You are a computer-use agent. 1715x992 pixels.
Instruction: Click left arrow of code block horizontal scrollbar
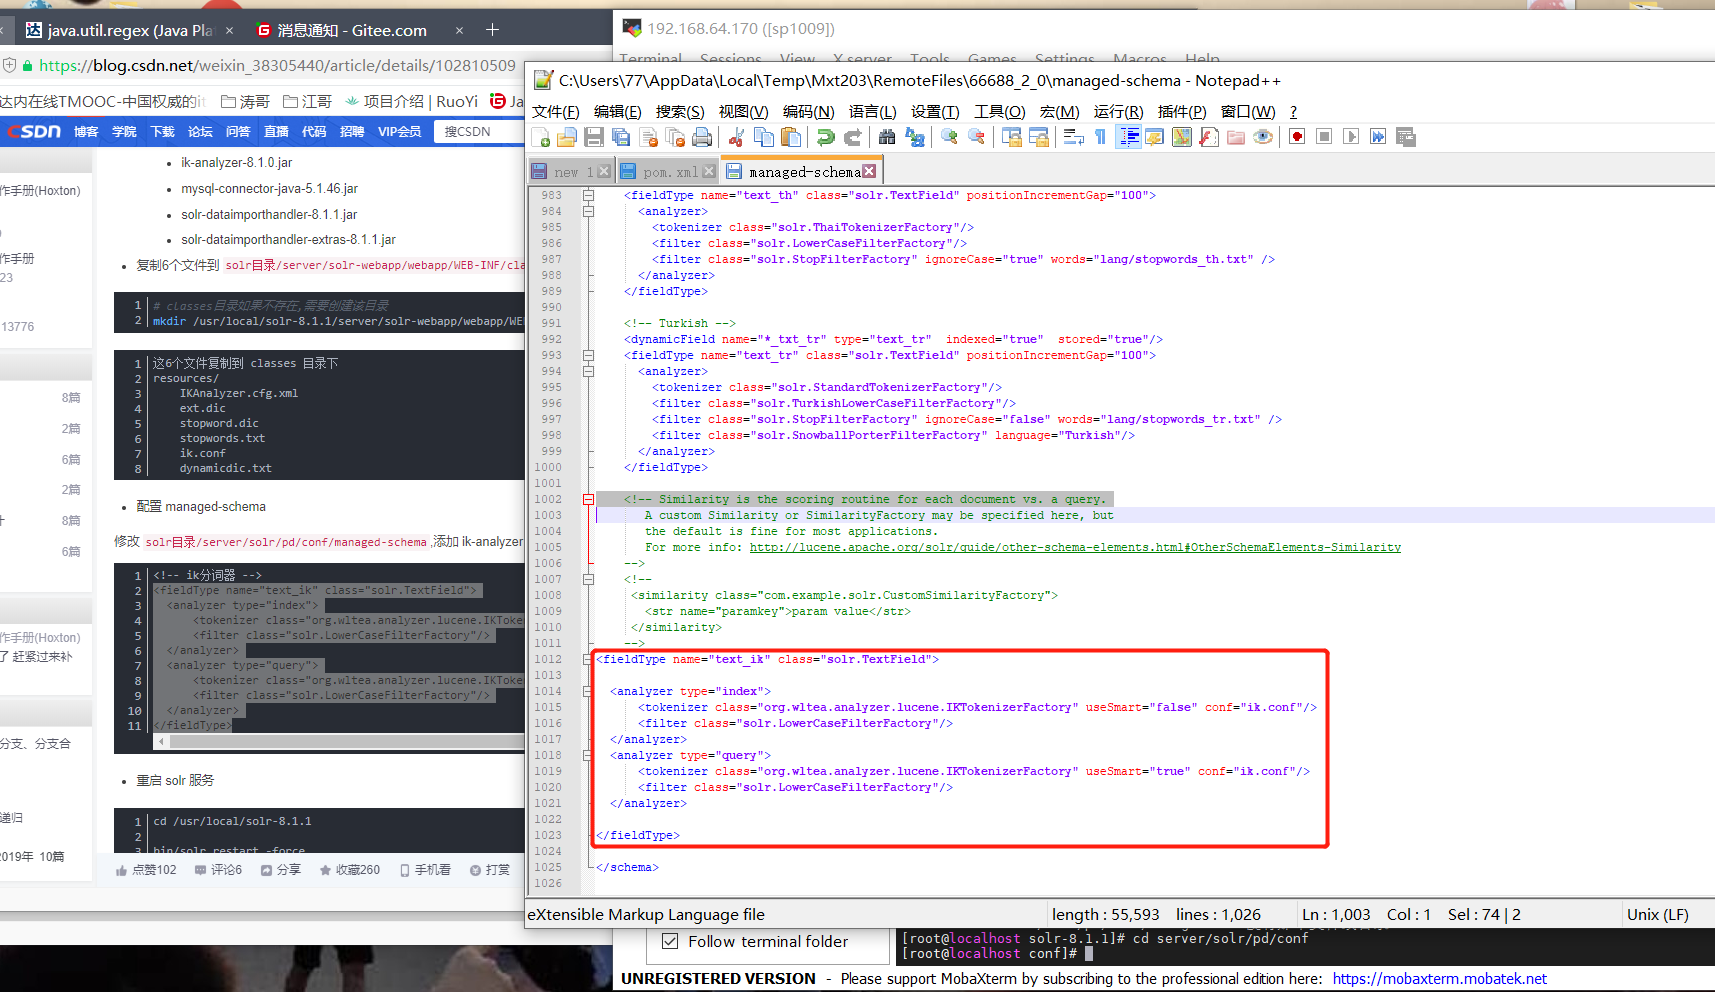click(161, 742)
